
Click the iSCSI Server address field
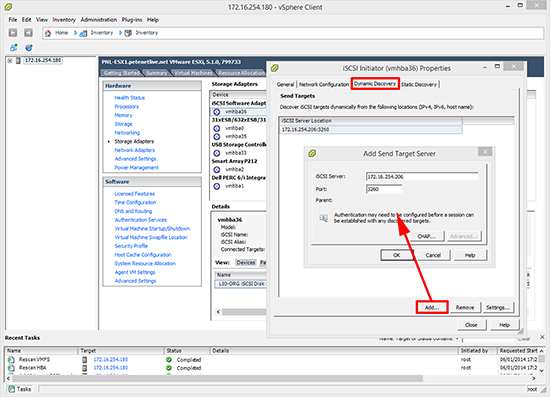(422, 176)
